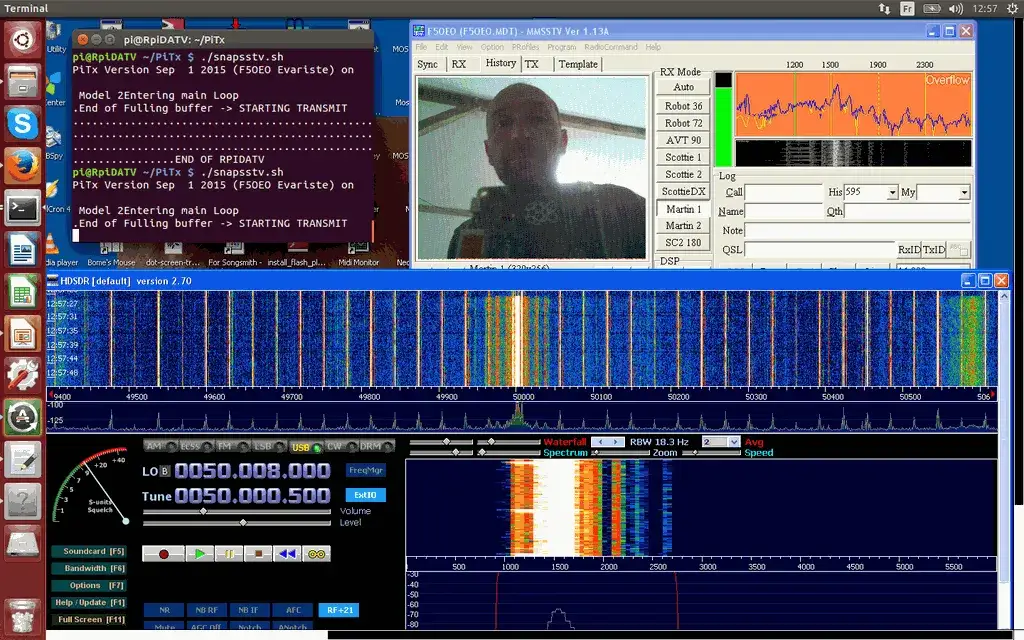Expand the My report dropdown in MMSSTV
The width and height of the screenshot is (1024, 640).
964,192
